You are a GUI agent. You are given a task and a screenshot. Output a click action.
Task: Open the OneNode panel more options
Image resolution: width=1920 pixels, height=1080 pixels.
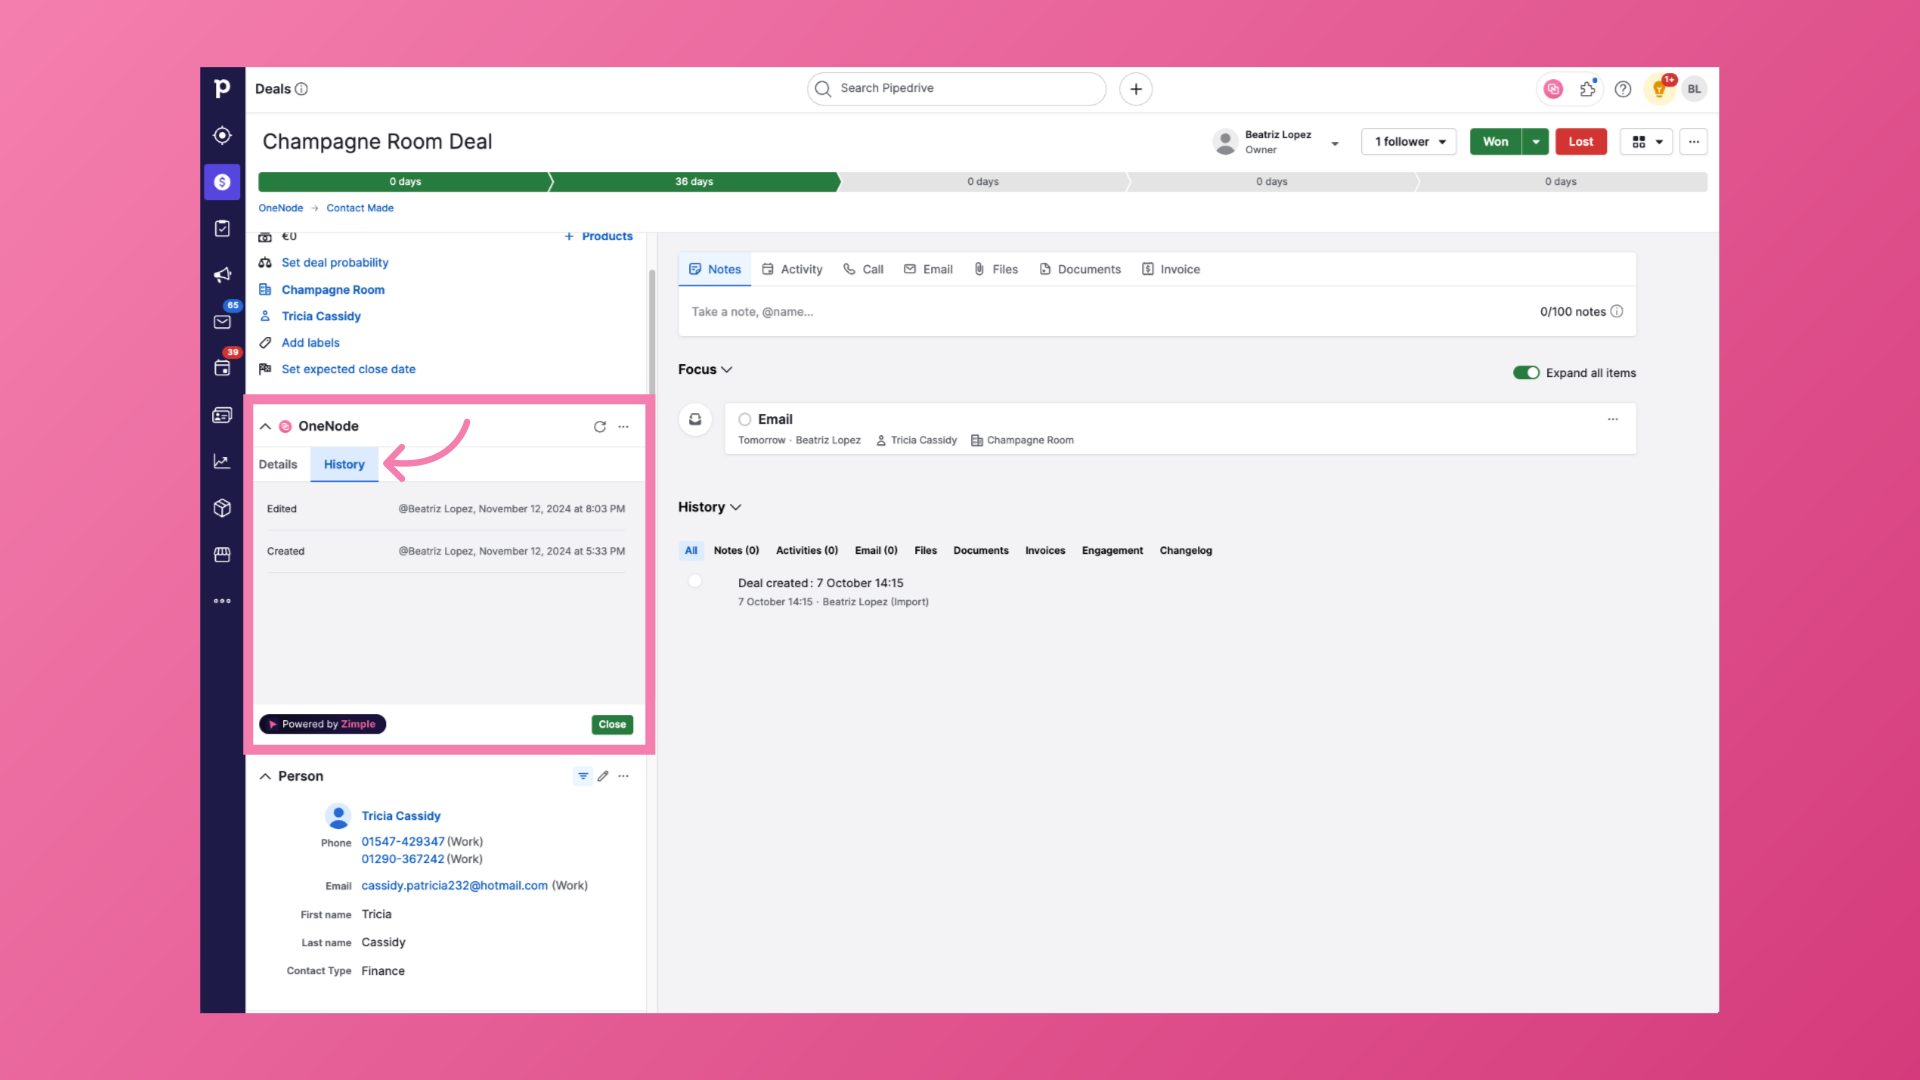coord(624,427)
